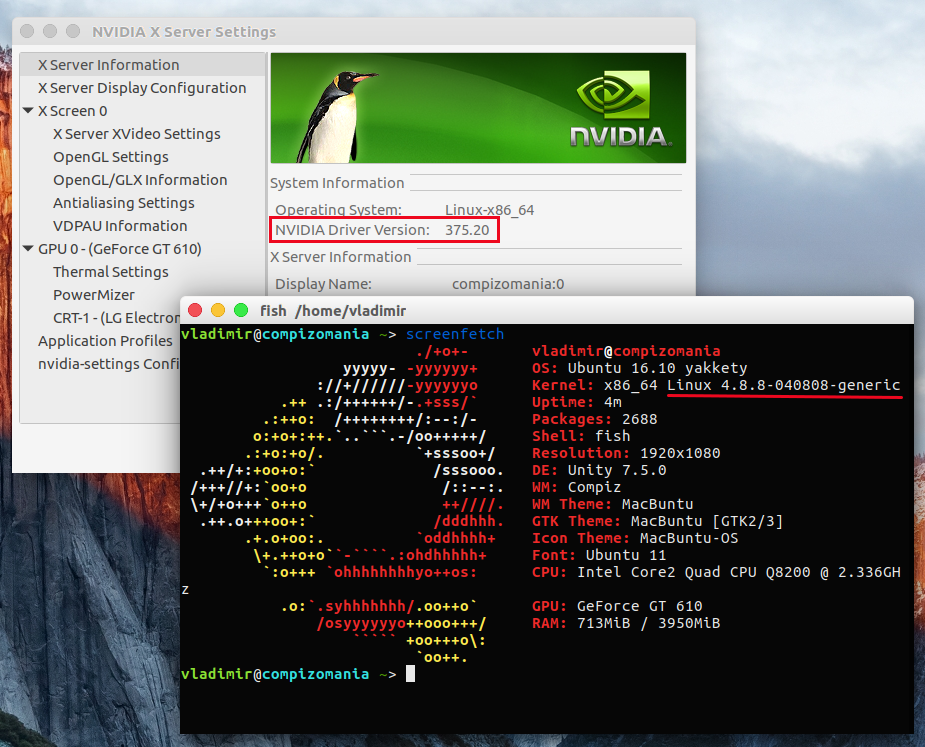925x747 pixels.
Task: Click the Kernel line in terminal output
Action: (716, 385)
